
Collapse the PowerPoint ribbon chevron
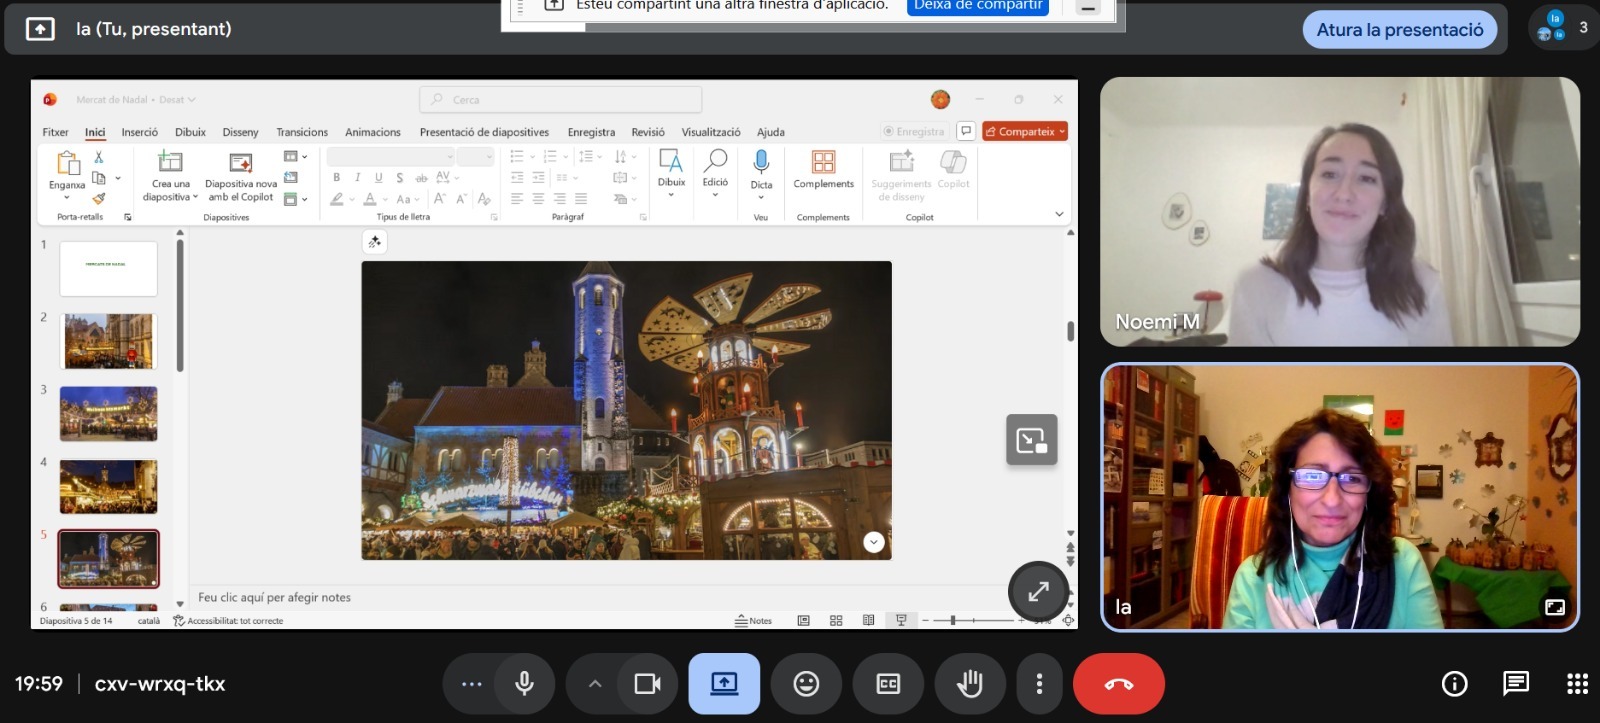click(1059, 214)
